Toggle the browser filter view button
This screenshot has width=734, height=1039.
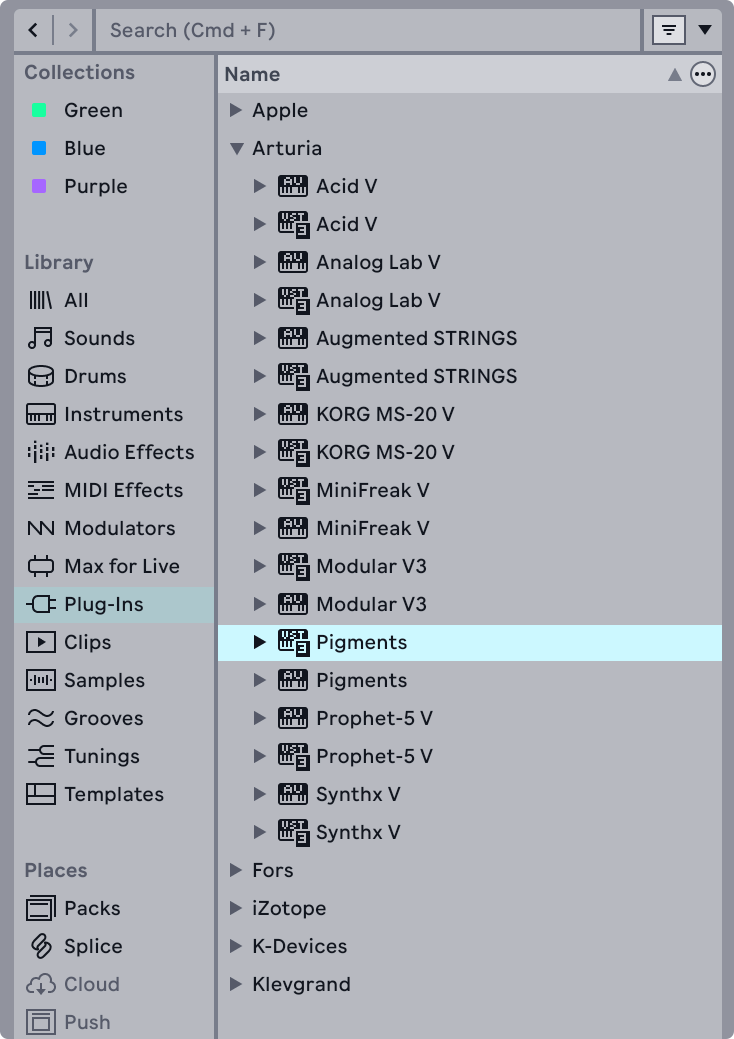(668, 30)
